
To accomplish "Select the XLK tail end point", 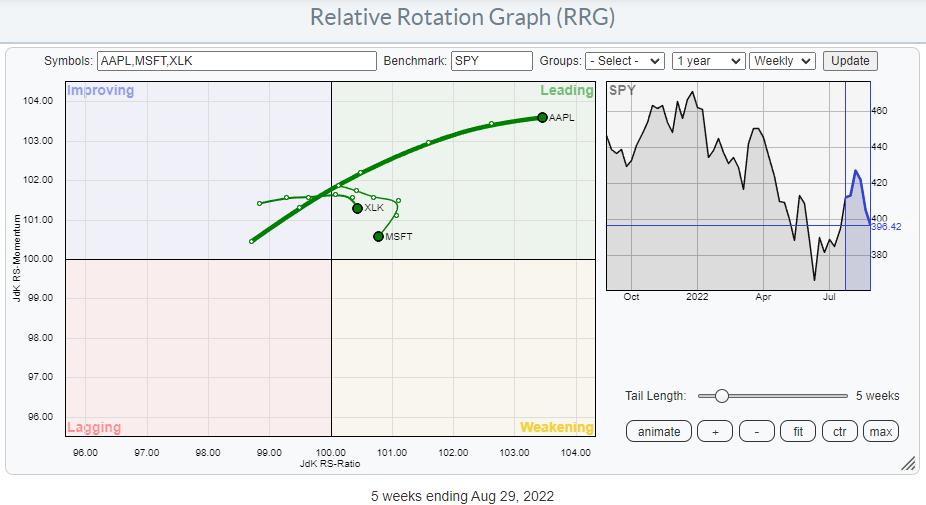I will point(357,208).
